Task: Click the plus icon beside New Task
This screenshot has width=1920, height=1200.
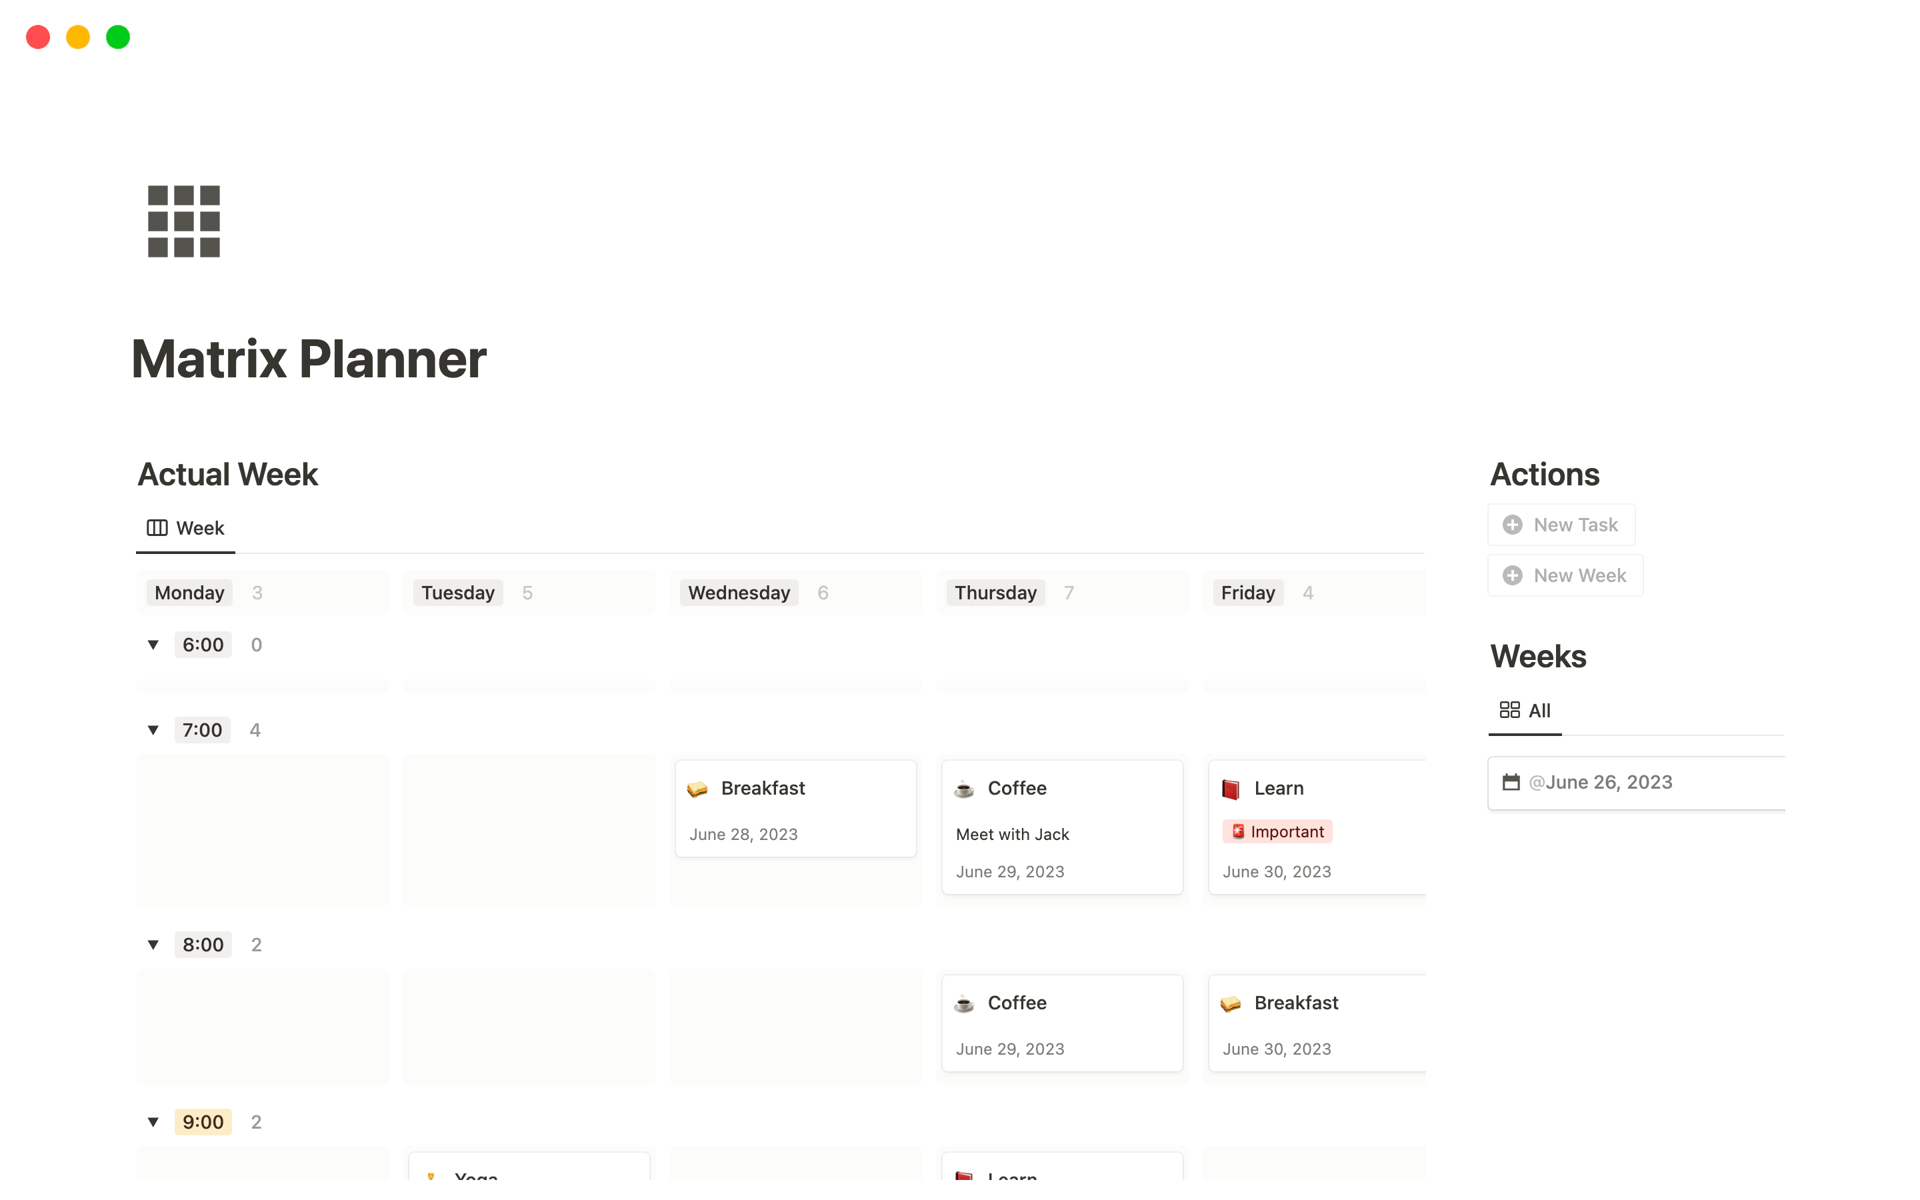Action: point(1512,525)
